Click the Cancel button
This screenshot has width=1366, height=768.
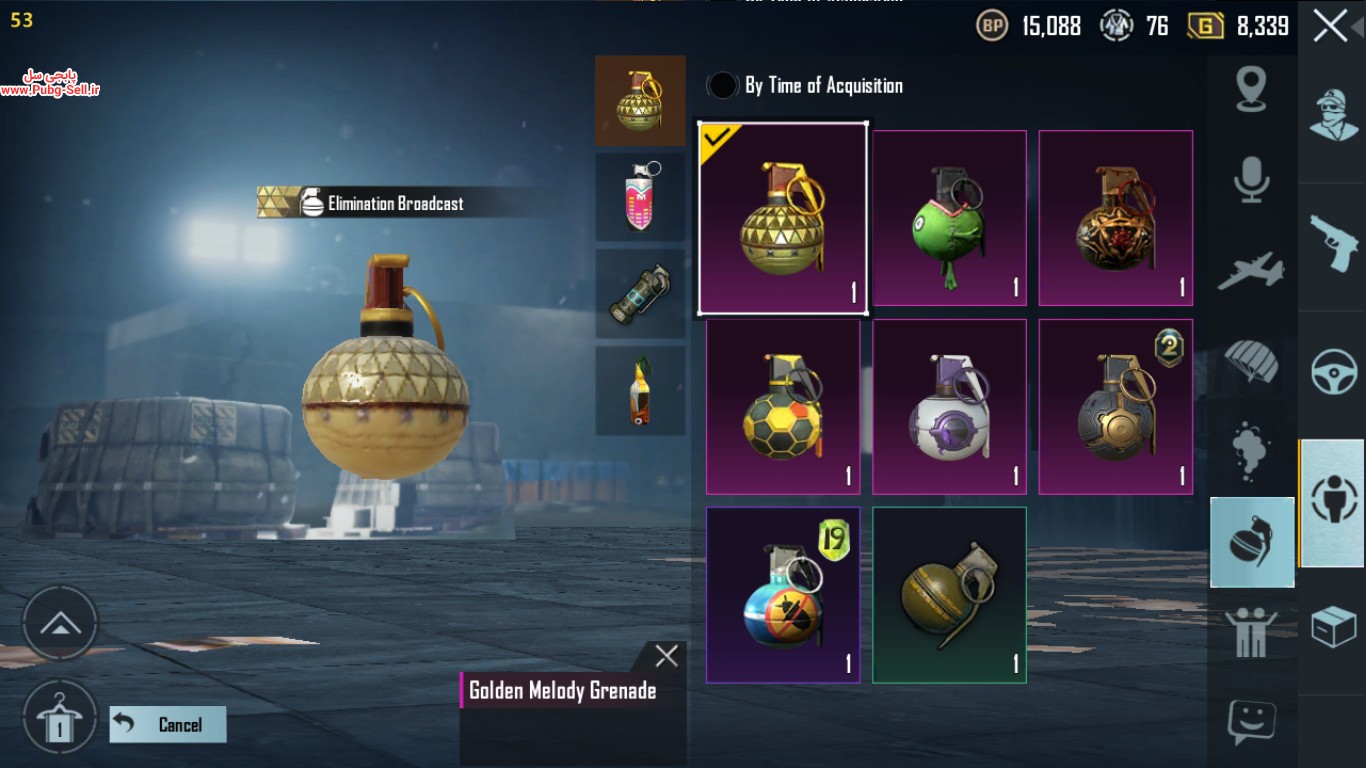[168, 724]
